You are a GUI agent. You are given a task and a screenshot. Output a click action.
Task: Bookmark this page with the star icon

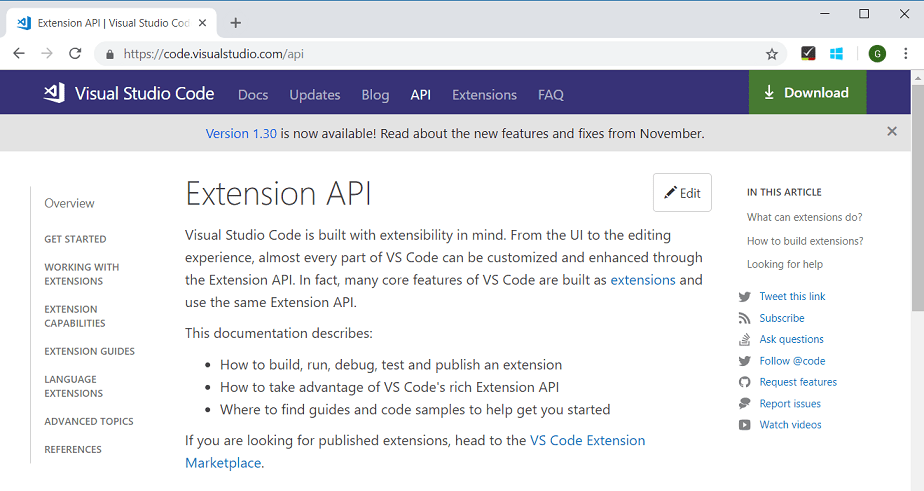click(772, 54)
